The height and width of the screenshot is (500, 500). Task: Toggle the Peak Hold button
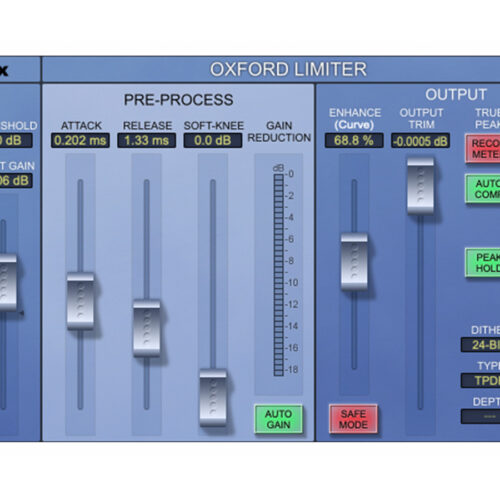(483, 263)
